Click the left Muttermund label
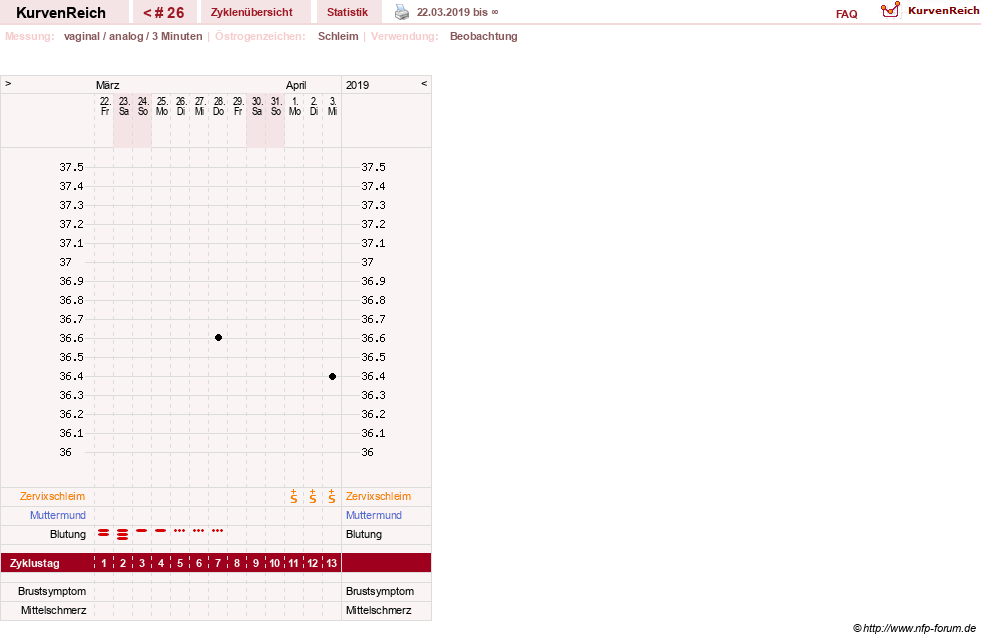 [x=58, y=515]
